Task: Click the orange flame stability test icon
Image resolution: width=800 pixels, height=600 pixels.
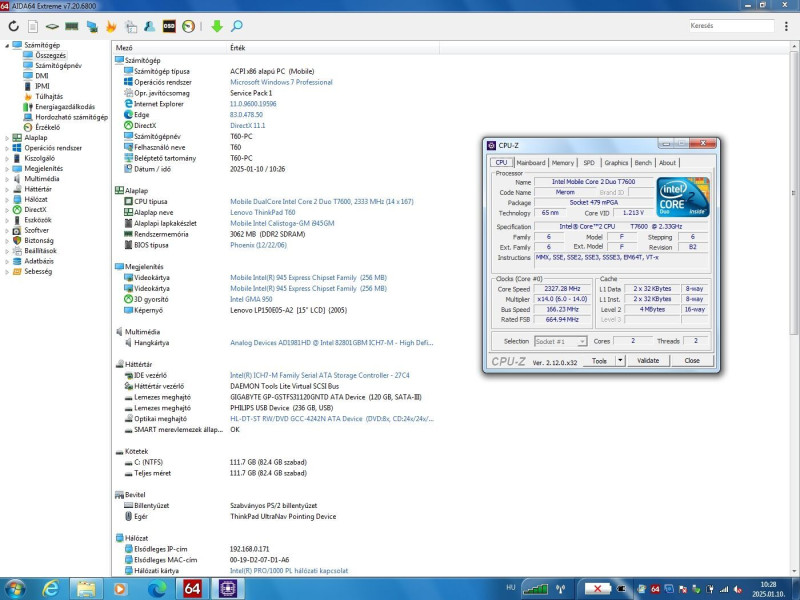Action: coord(110,26)
